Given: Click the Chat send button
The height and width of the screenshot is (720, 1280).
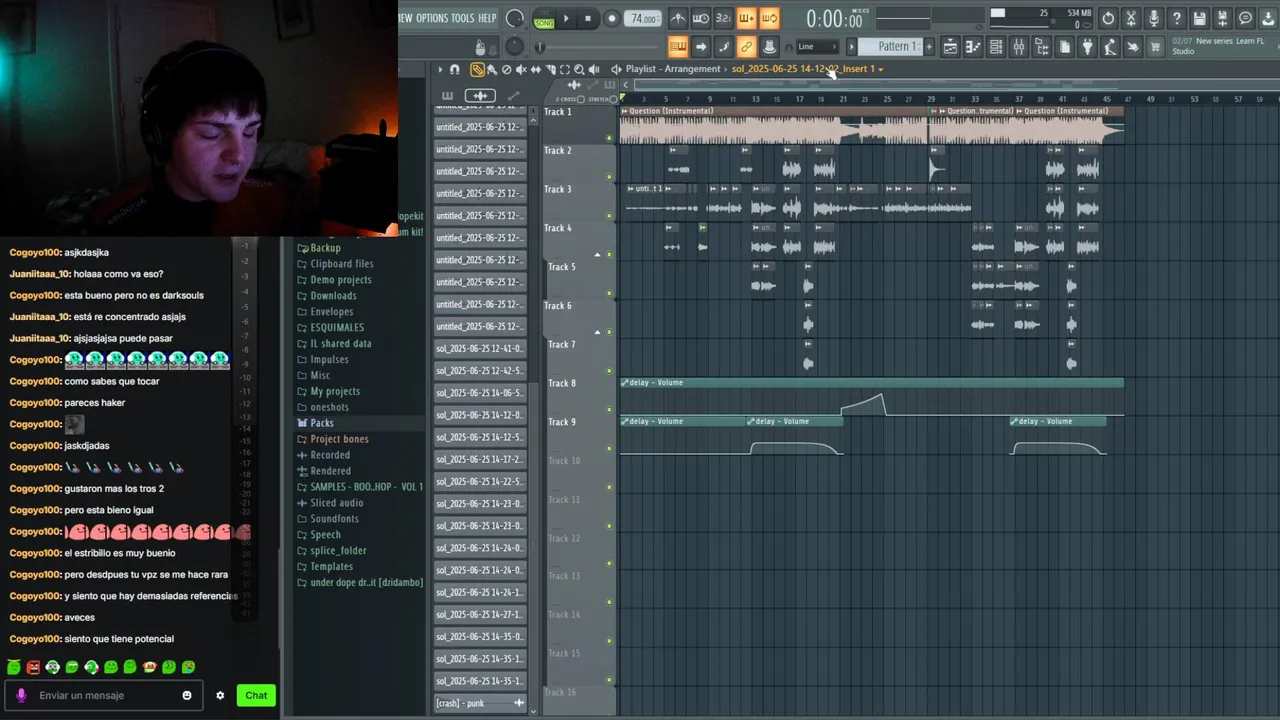Looking at the screenshot, I should tap(256, 695).
